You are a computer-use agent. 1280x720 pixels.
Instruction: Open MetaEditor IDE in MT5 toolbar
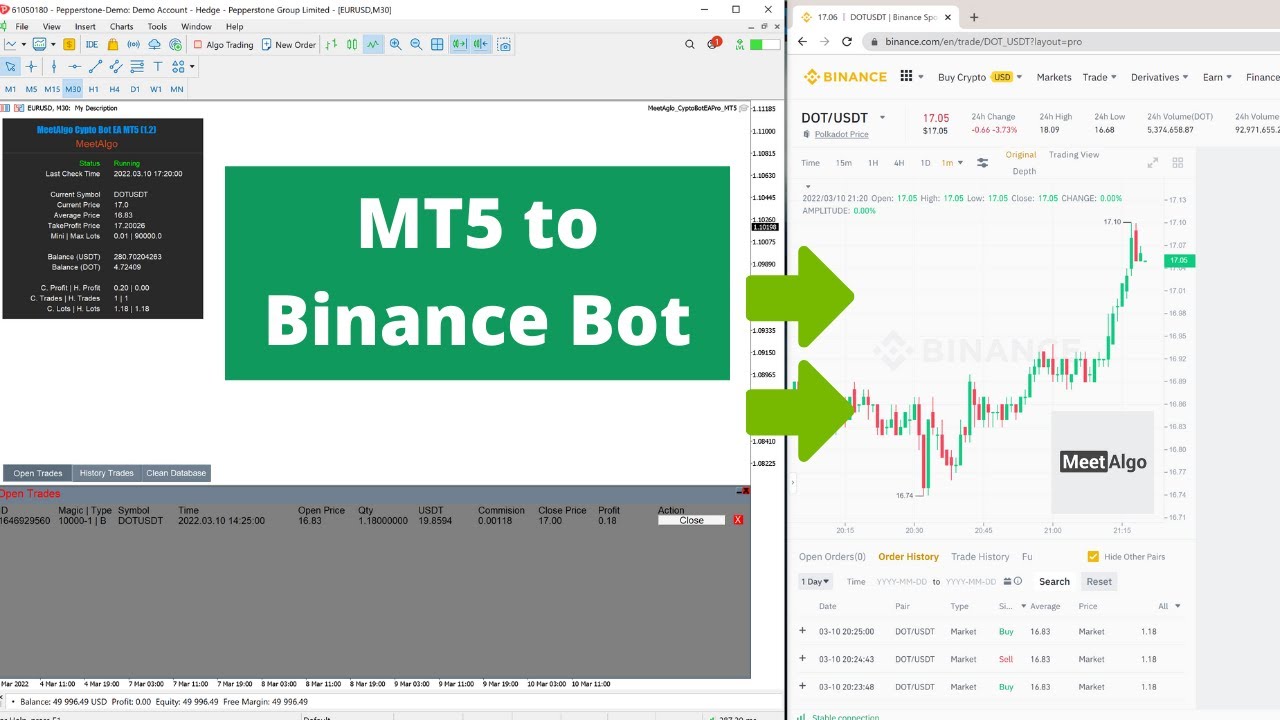click(92, 44)
